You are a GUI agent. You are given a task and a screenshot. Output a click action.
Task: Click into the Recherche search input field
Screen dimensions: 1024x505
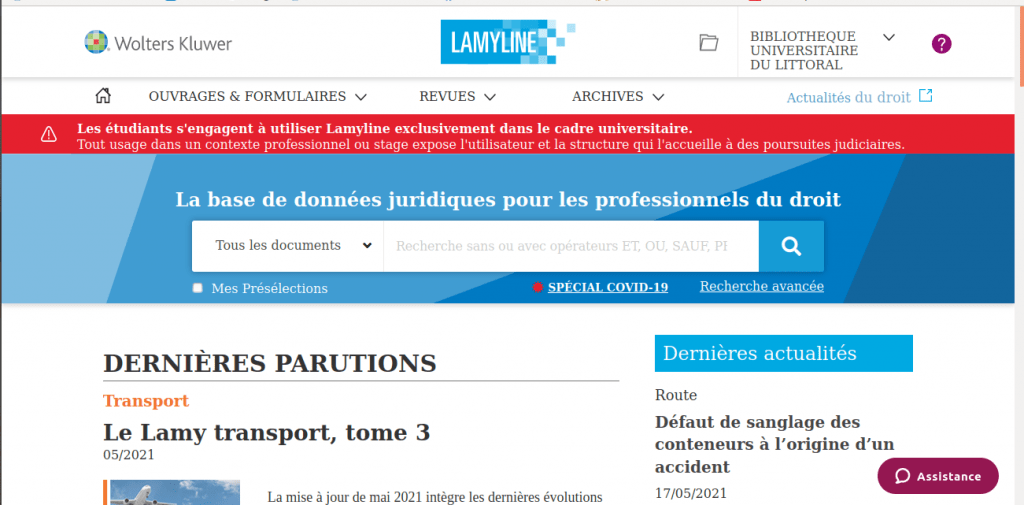pyautogui.click(x=571, y=246)
